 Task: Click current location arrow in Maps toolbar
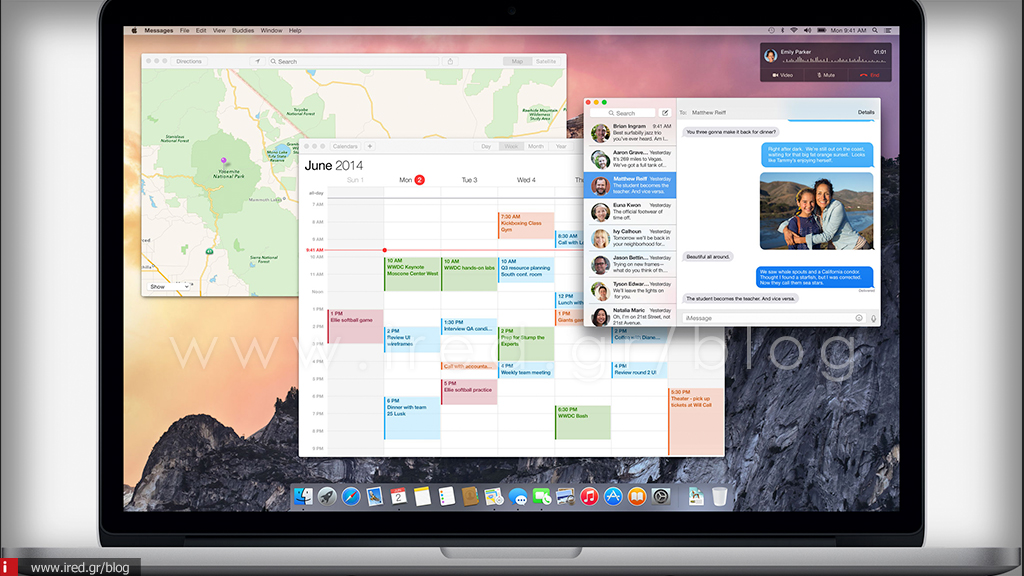(257, 61)
